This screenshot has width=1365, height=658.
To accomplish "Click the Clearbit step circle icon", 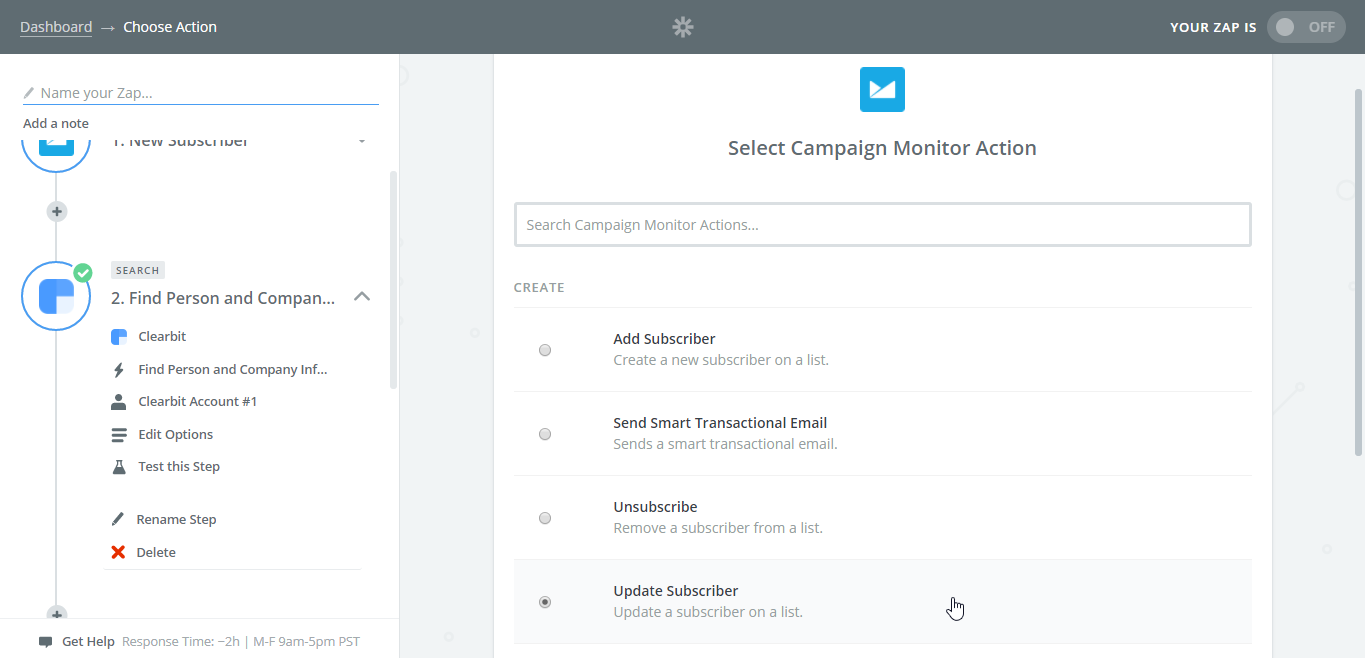I will (56, 296).
